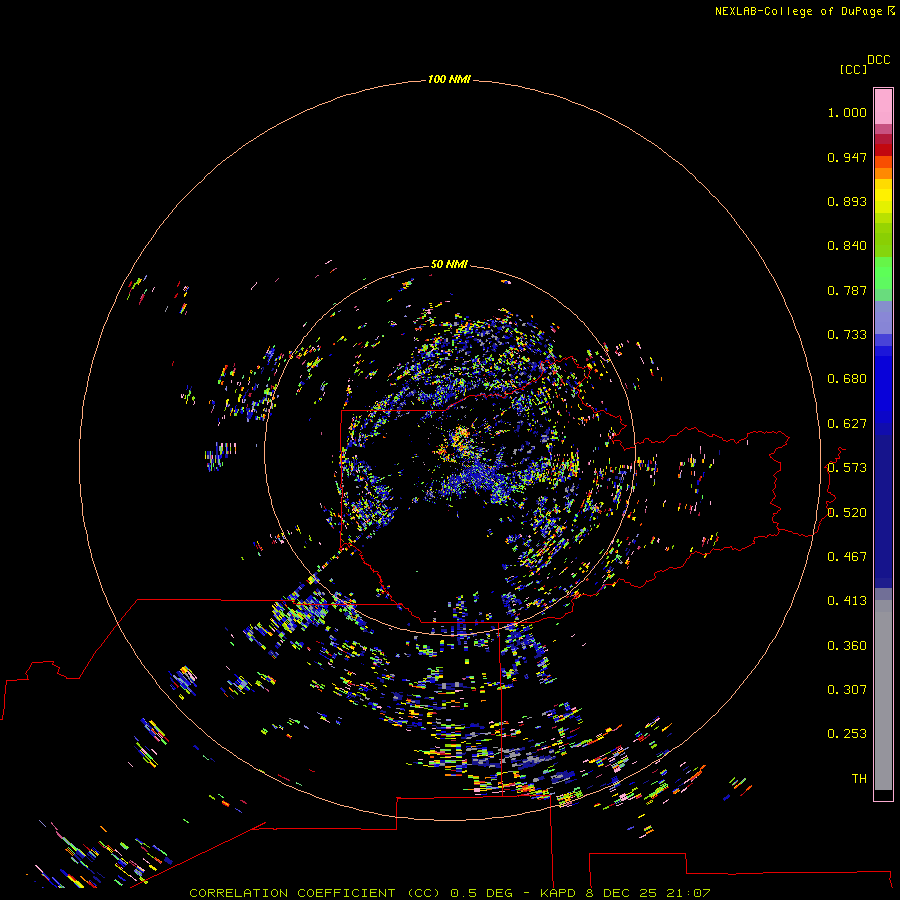Select the 0.413 legend value
The image size is (900, 900).
pyautogui.click(x=847, y=601)
